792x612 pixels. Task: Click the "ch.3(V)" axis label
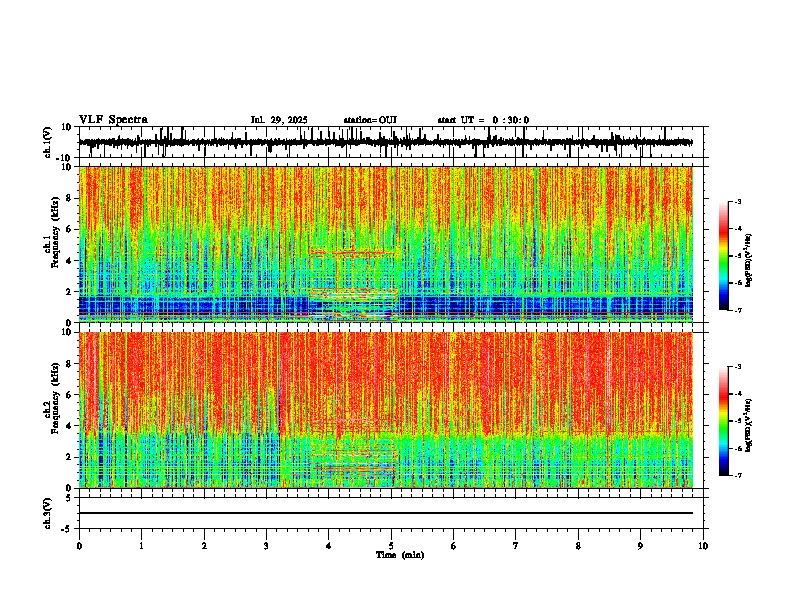48,513
